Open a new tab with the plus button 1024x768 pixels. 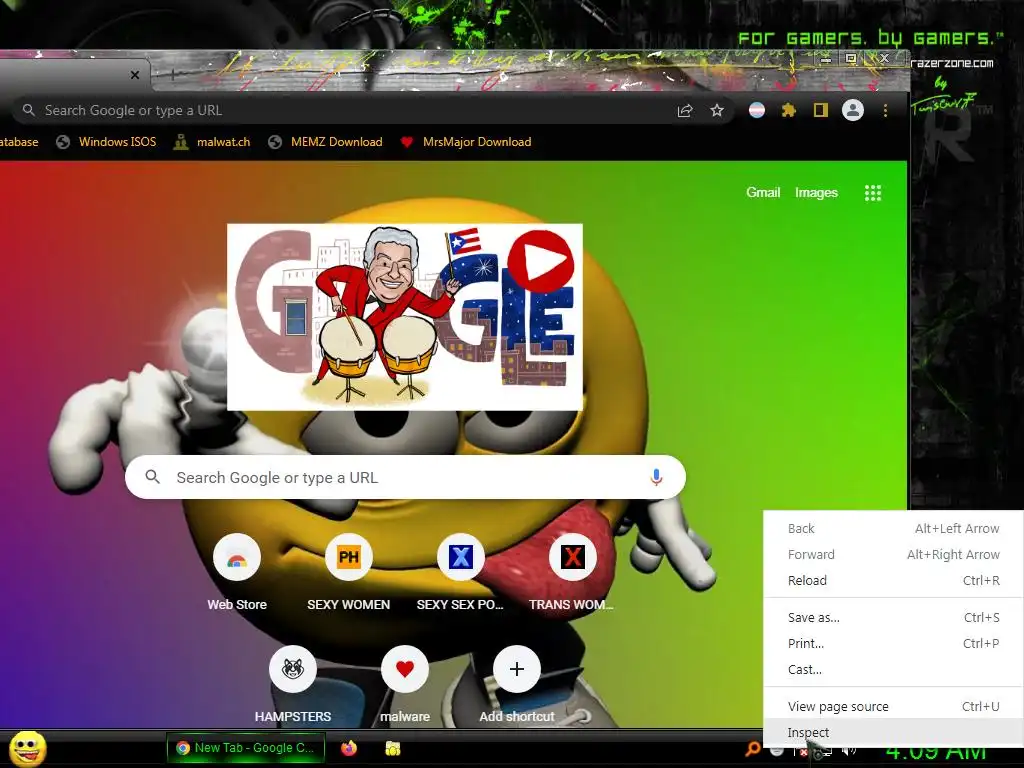(172, 75)
